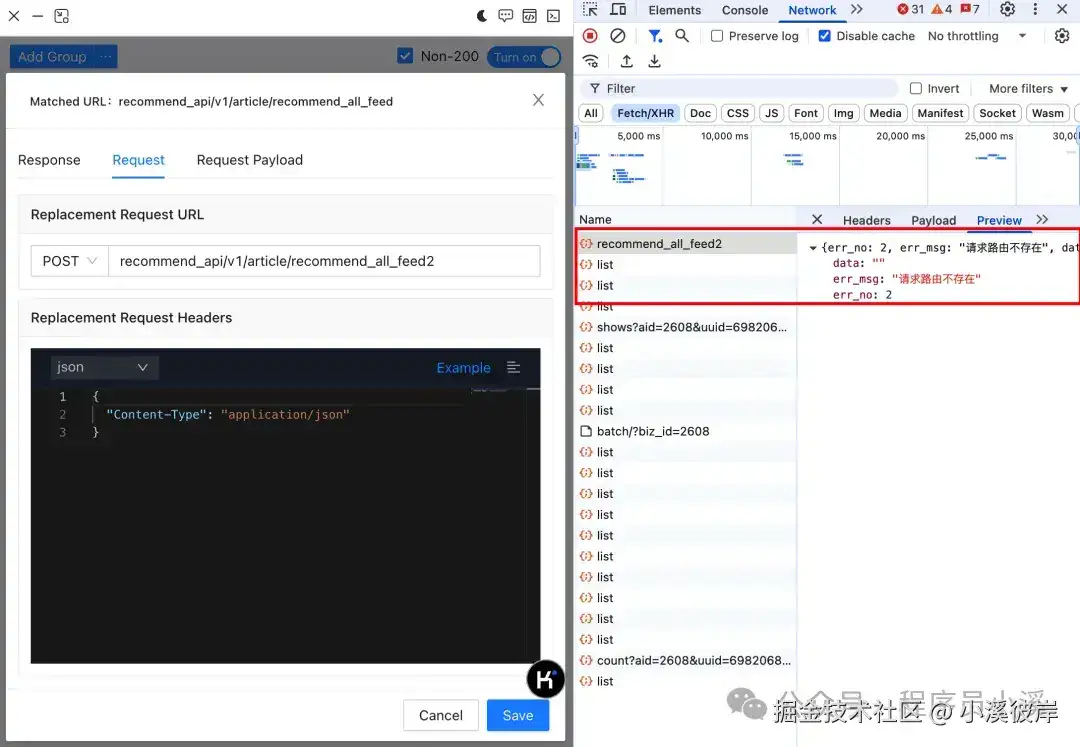Click the Save button
Viewport: 1080px width, 747px height.
tap(518, 715)
